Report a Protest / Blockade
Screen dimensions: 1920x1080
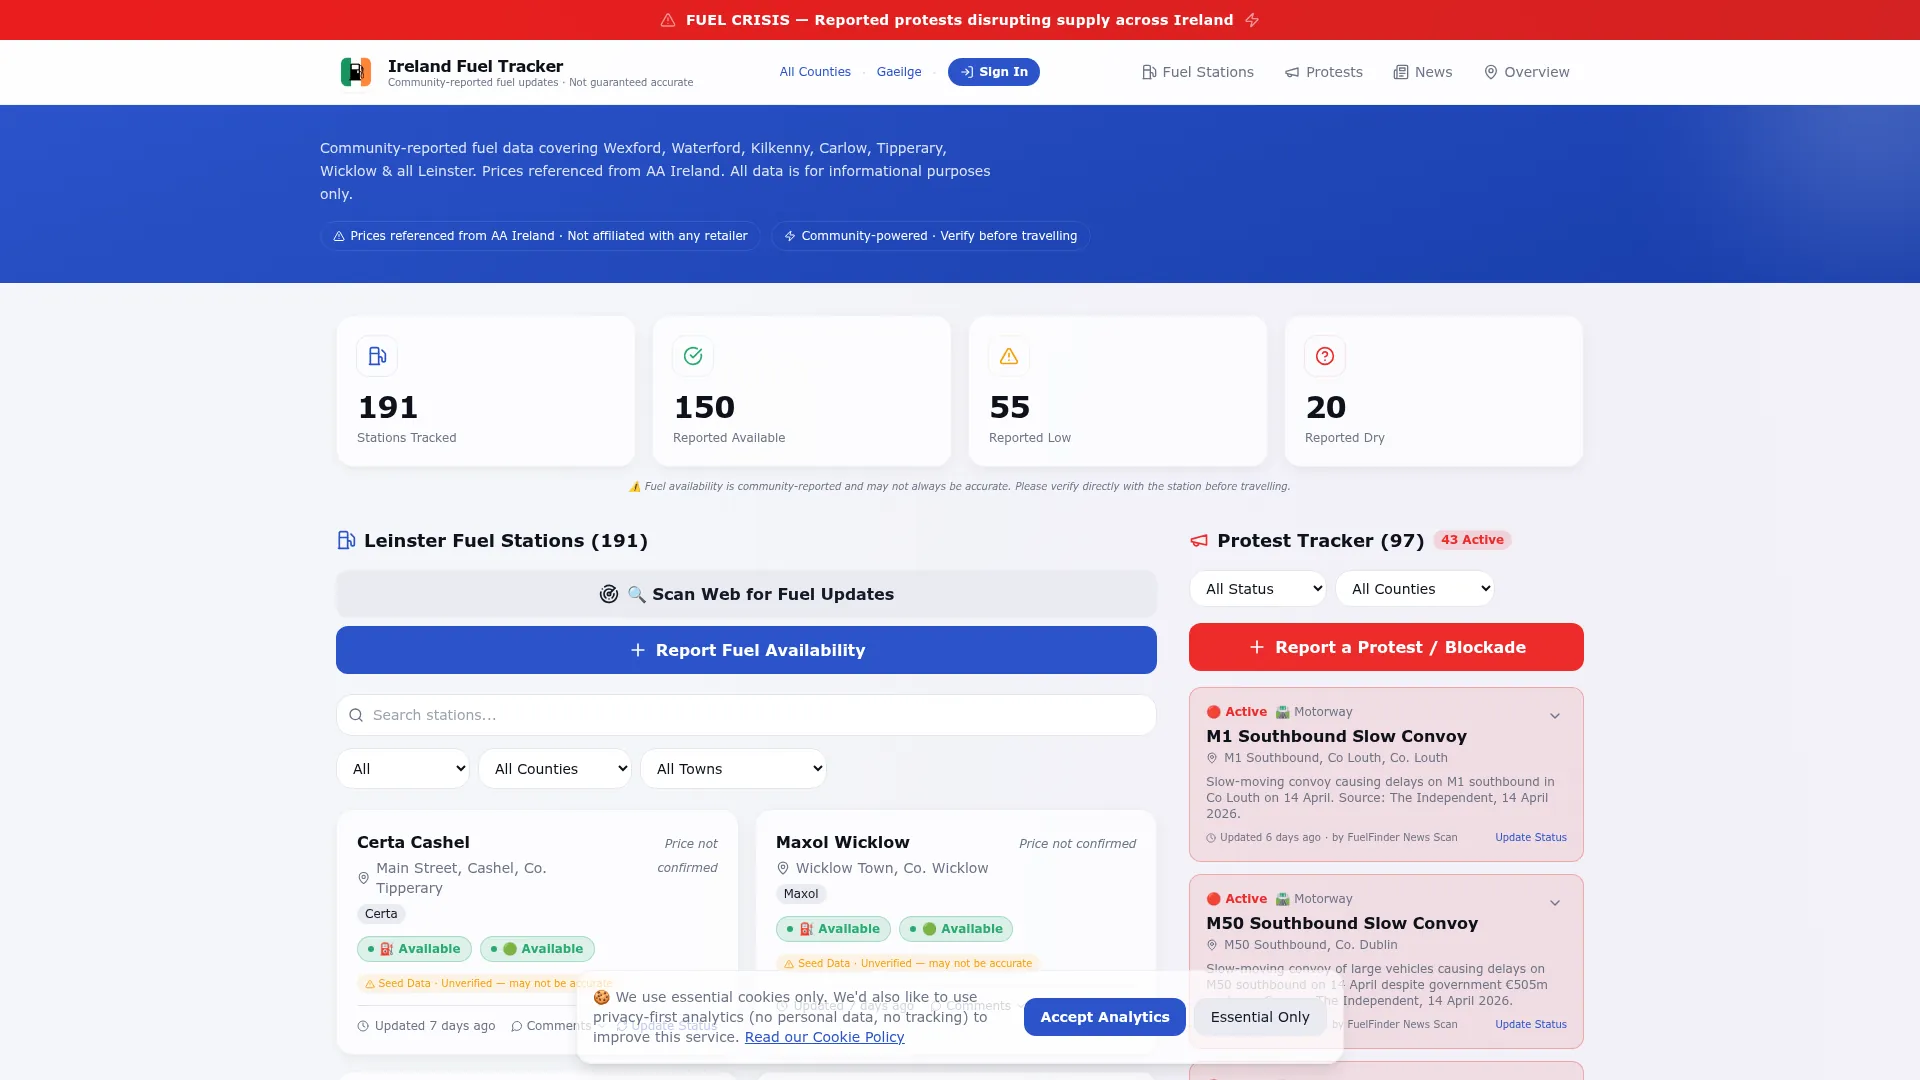coord(1385,647)
